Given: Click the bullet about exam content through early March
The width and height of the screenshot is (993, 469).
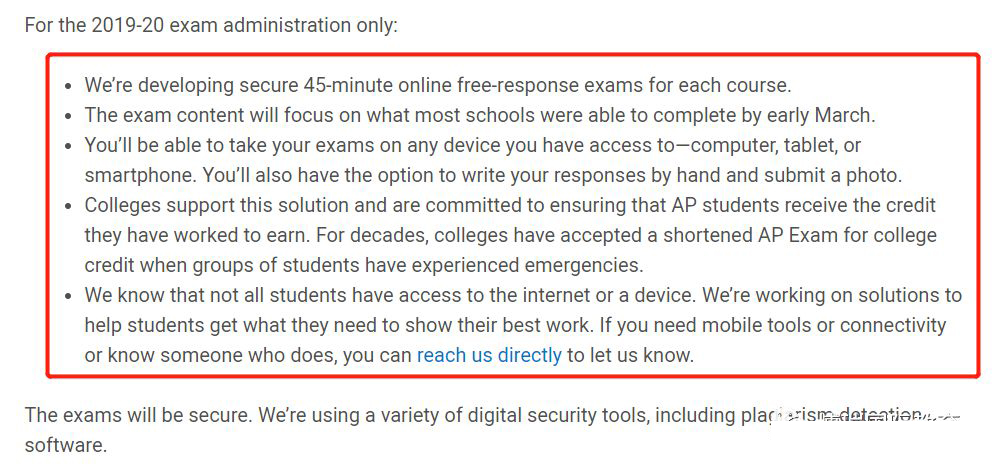Looking at the screenshot, I should click(479, 115).
